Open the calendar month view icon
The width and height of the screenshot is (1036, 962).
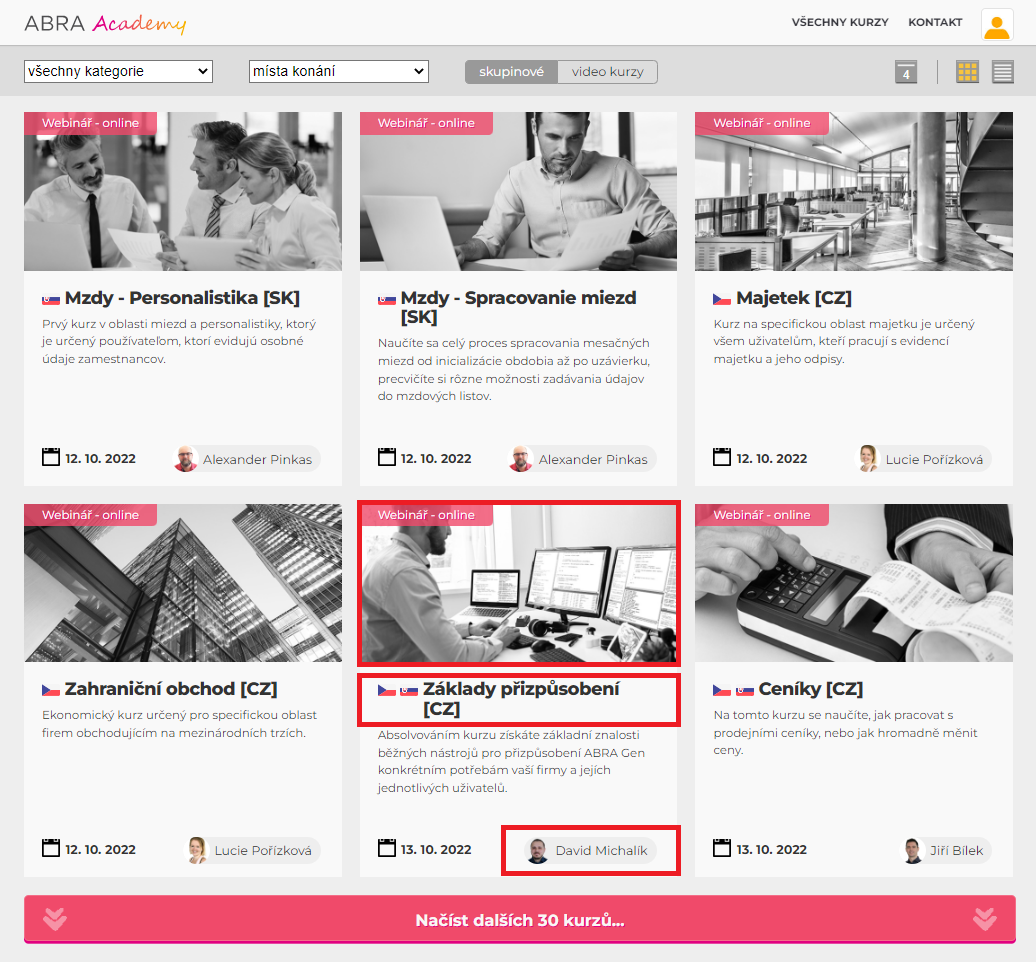(906, 72)
